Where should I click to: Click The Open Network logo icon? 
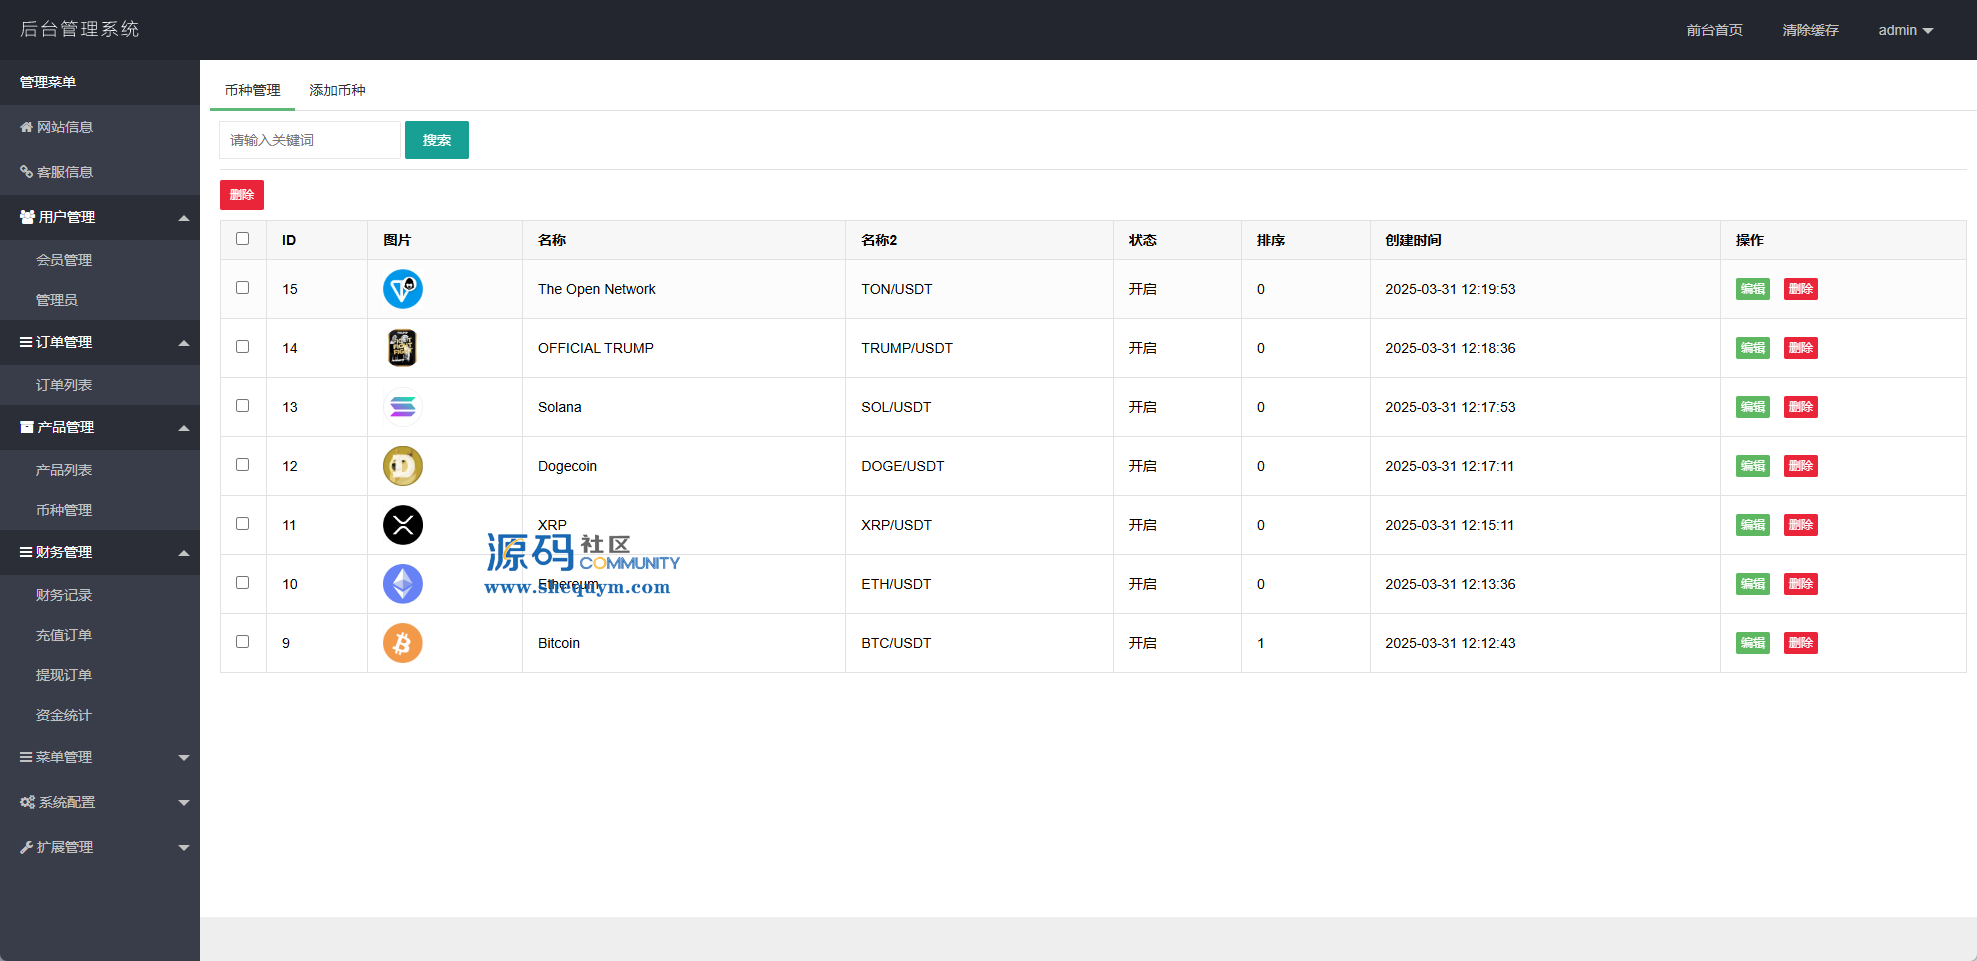click(402, 289)
